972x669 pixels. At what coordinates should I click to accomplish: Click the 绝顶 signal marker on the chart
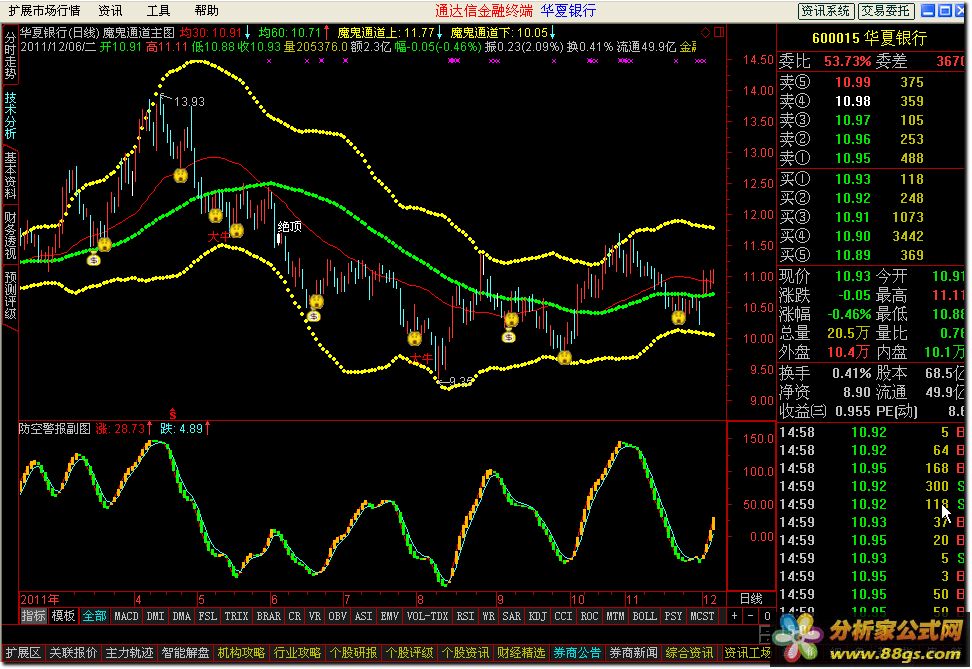pyautogui.click(x=289, y=226)
